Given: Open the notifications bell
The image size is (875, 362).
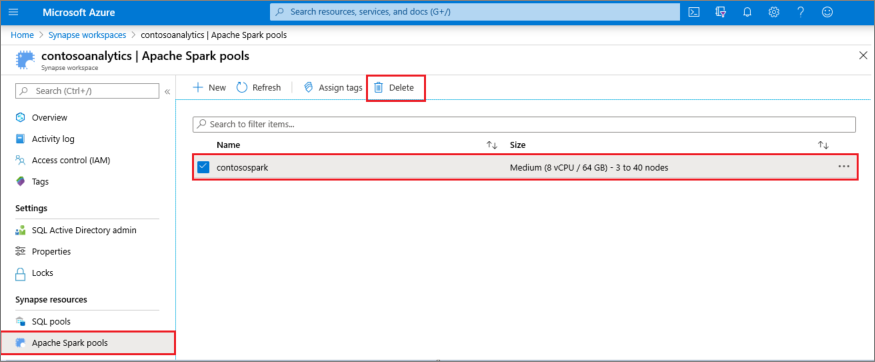Looking at the screenshot, I should 747,12.
